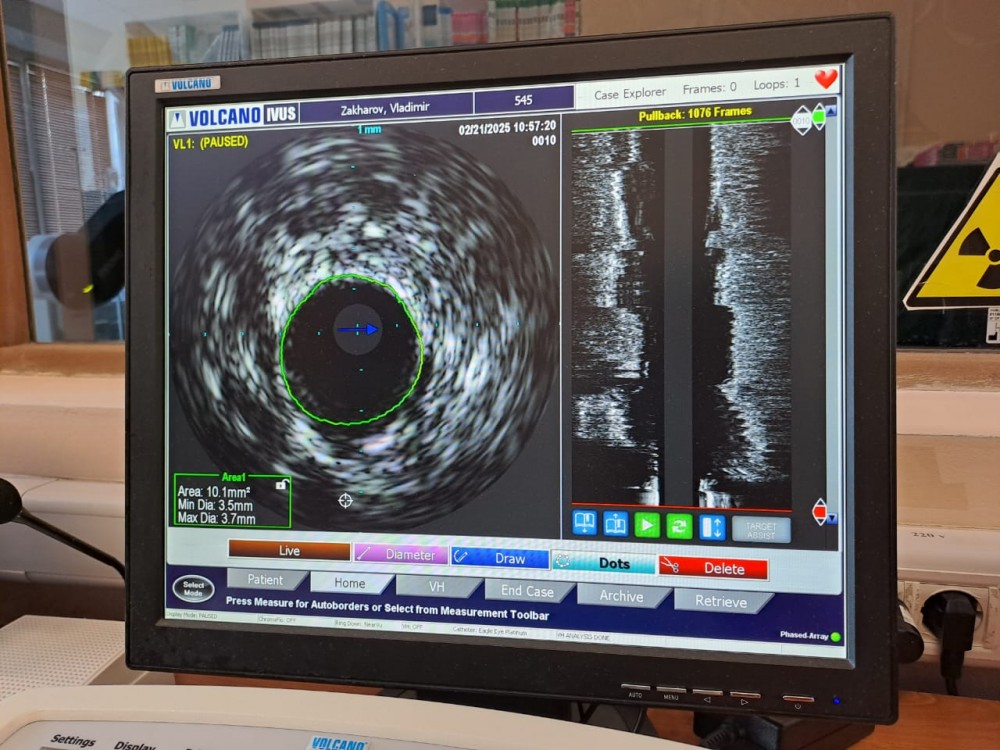Click the 1 mm scale label

point(369,130)
